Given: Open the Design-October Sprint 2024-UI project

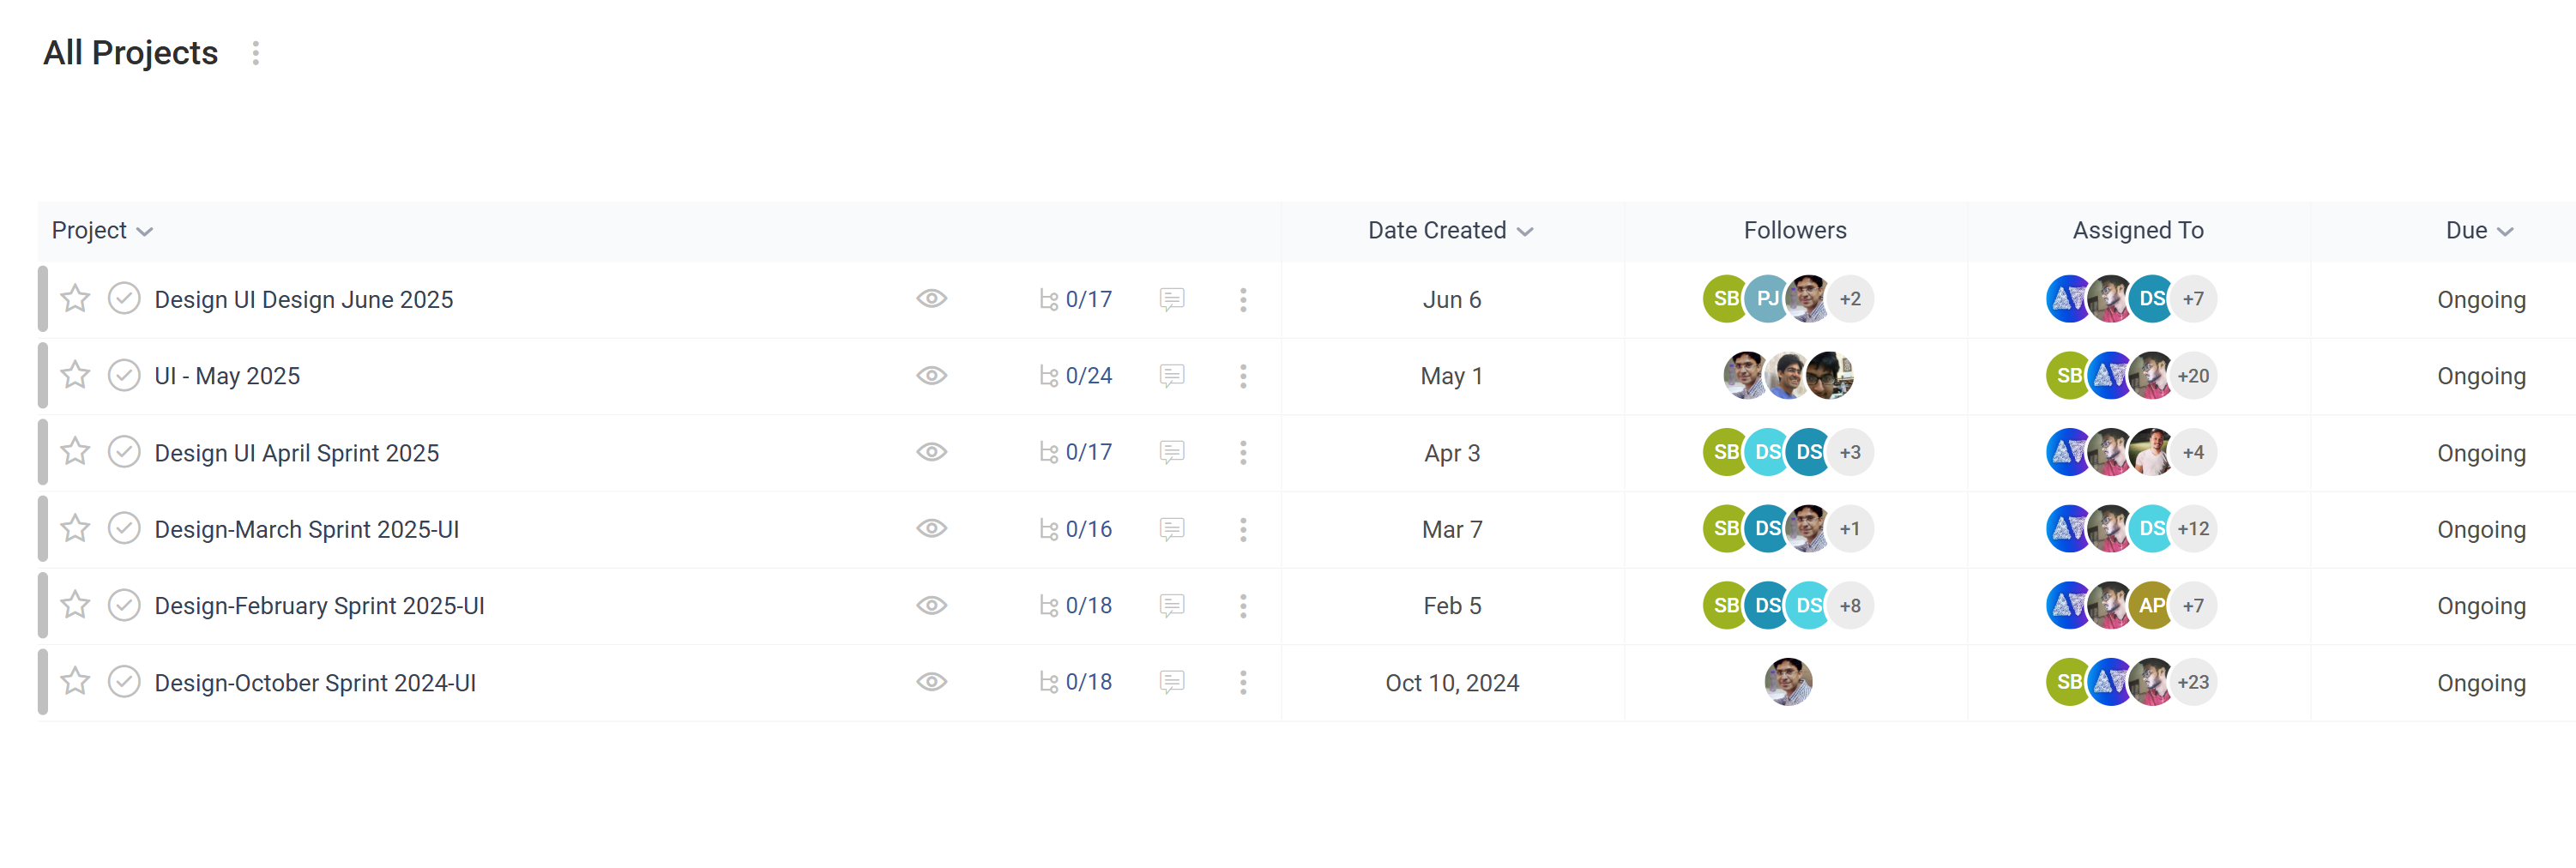Looking at the screenshot, I should (315, 682).
